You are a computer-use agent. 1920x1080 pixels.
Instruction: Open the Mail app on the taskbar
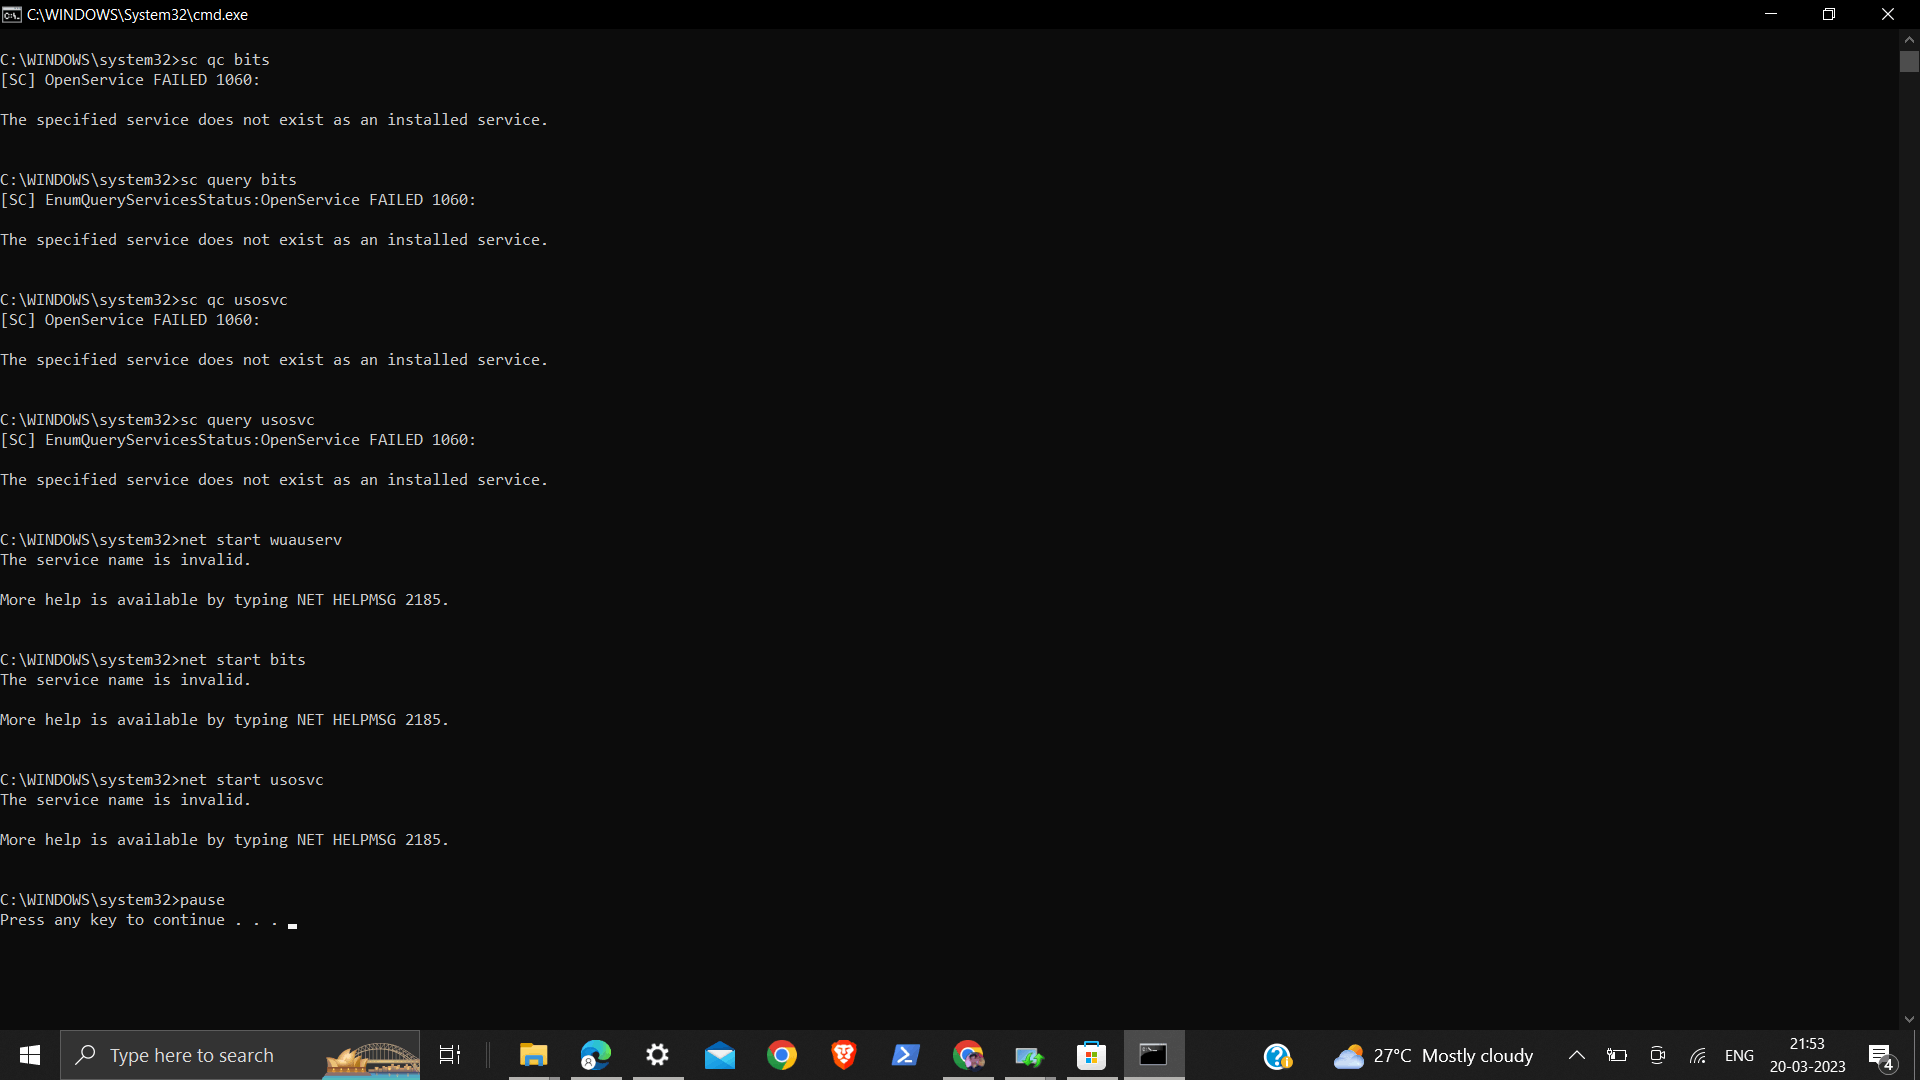point(720,1055)
